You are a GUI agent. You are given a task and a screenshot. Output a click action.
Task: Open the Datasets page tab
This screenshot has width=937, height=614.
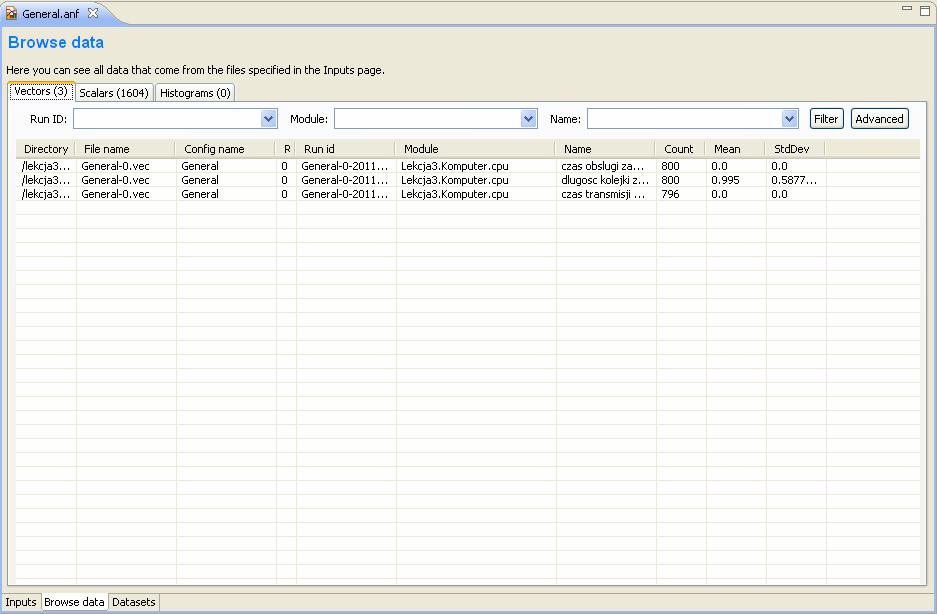click(x=134, y=602)
